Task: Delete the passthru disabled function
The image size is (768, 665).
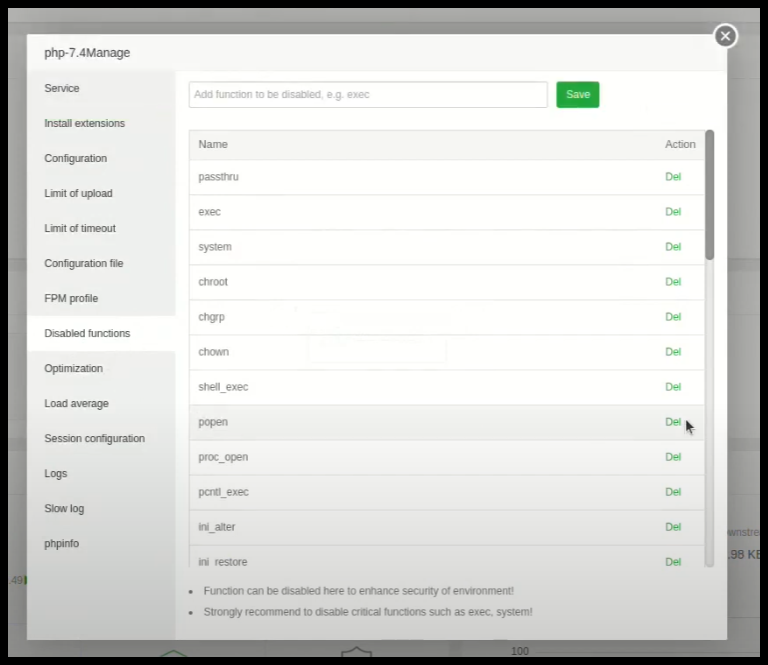Action: (x=673, y=177)
